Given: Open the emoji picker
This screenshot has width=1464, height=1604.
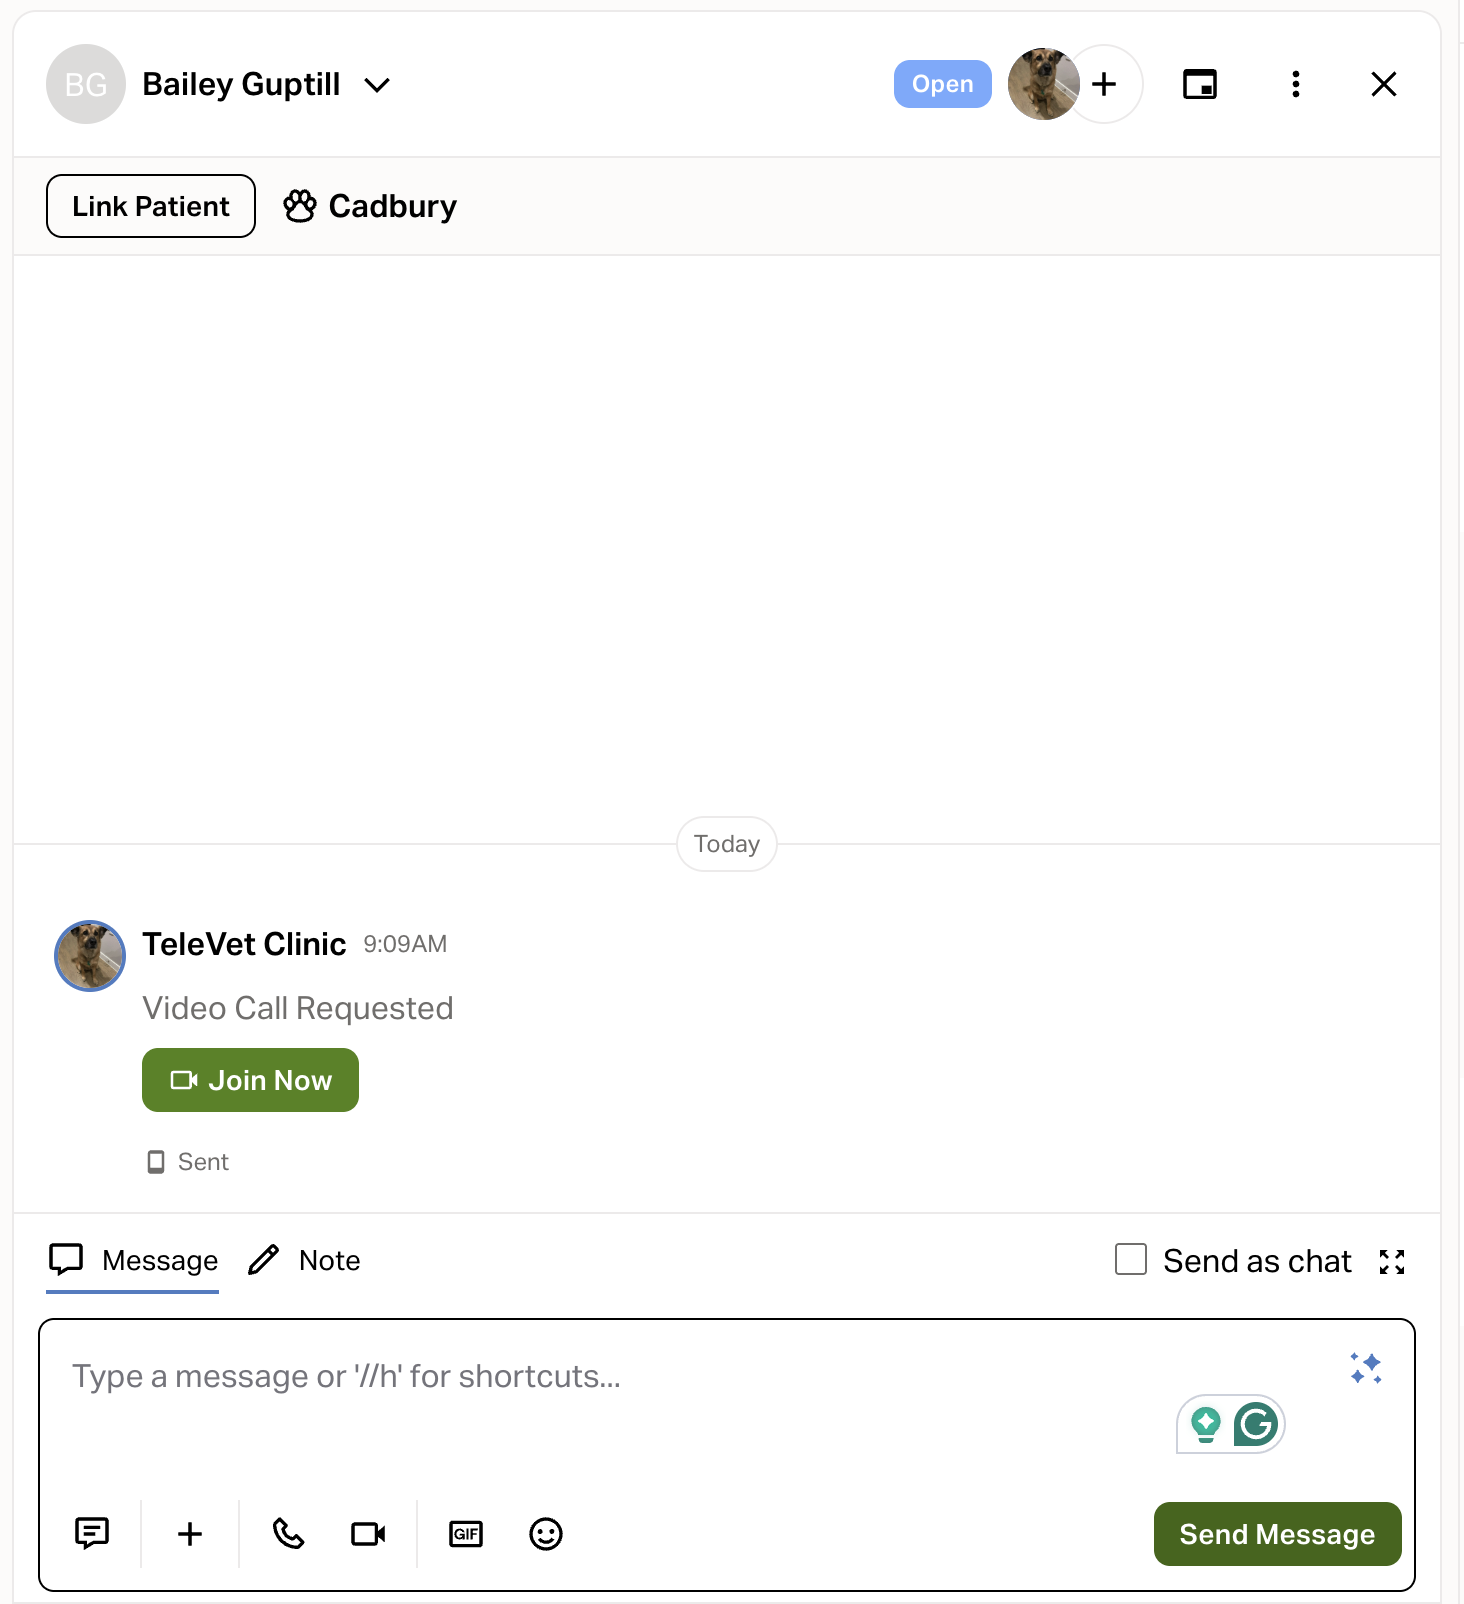Looking at the screenshot, I should (x=546, y=1533).
